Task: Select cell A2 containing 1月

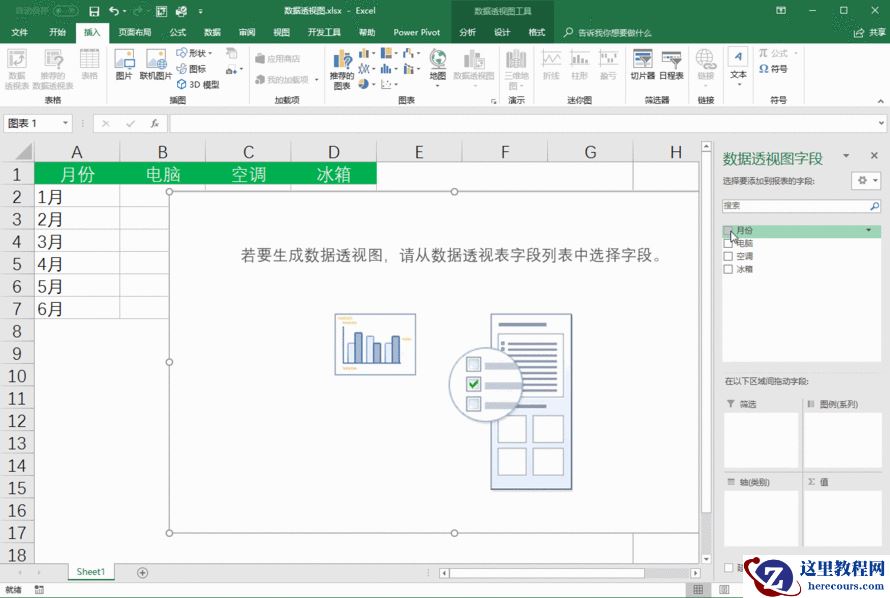Action: [77, 197]
